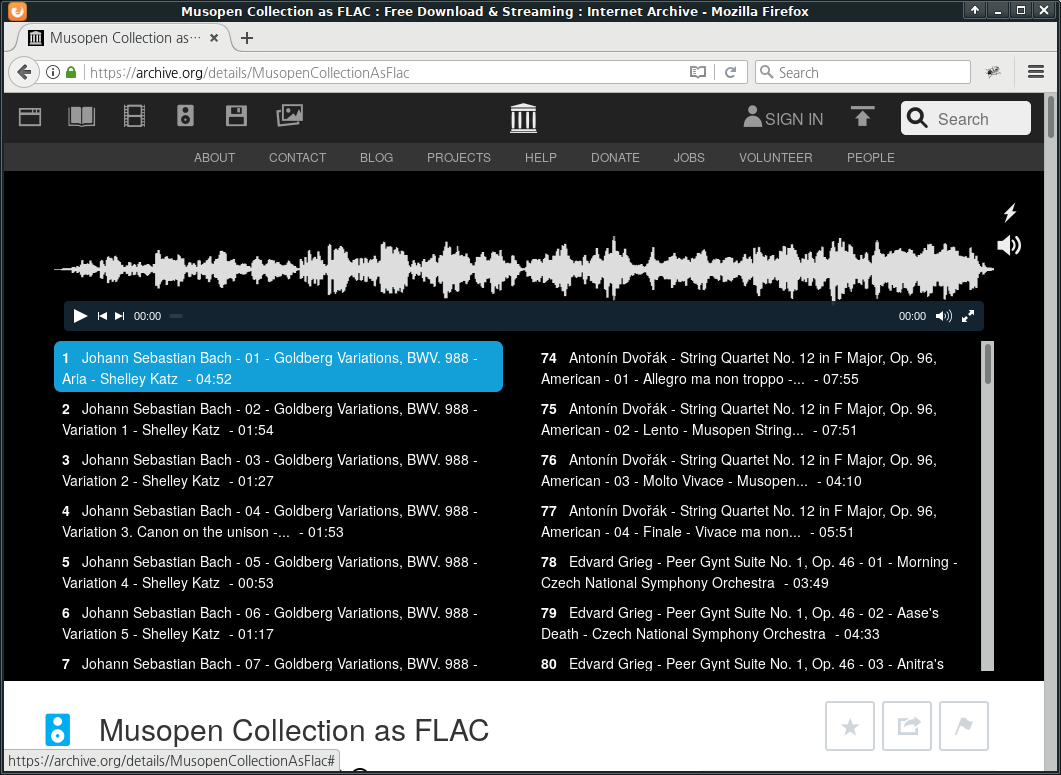Screen dimensions: 1061x775
Task: Close the Musopen Collection tab
Action: pos(214,38)
